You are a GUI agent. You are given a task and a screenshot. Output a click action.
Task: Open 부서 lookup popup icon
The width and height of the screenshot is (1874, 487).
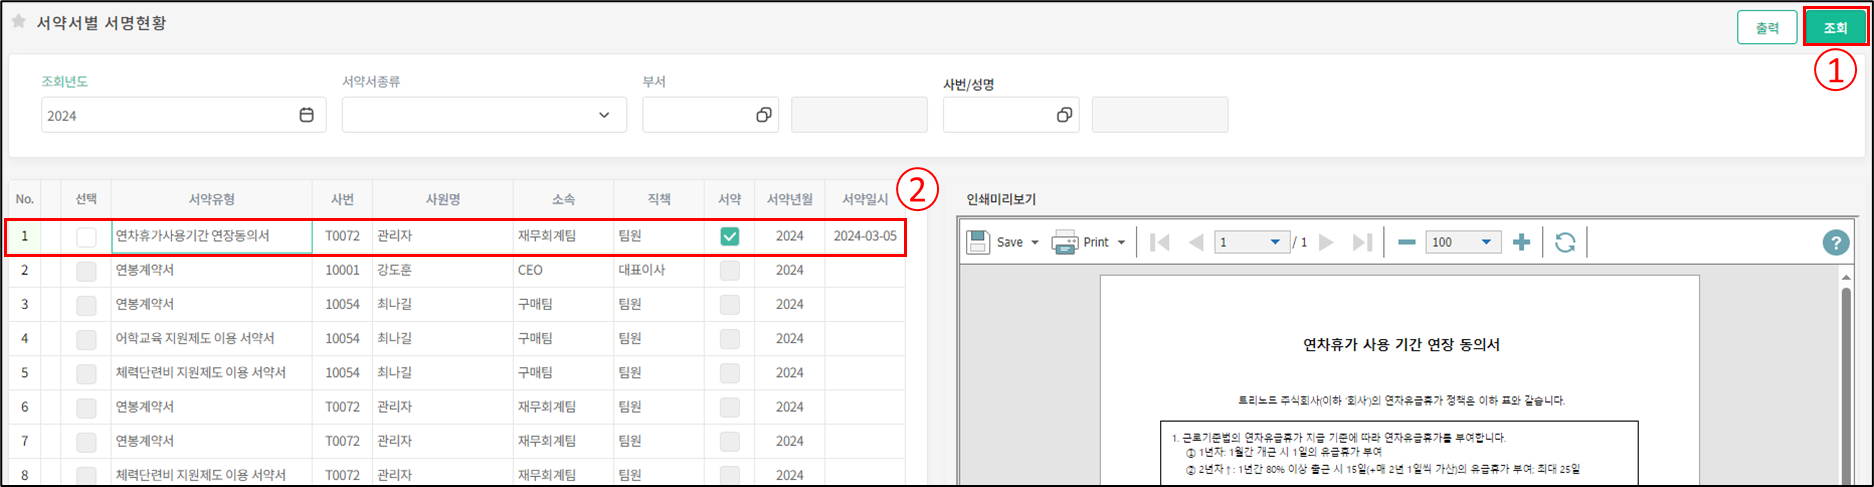click(x=763, y=115)
